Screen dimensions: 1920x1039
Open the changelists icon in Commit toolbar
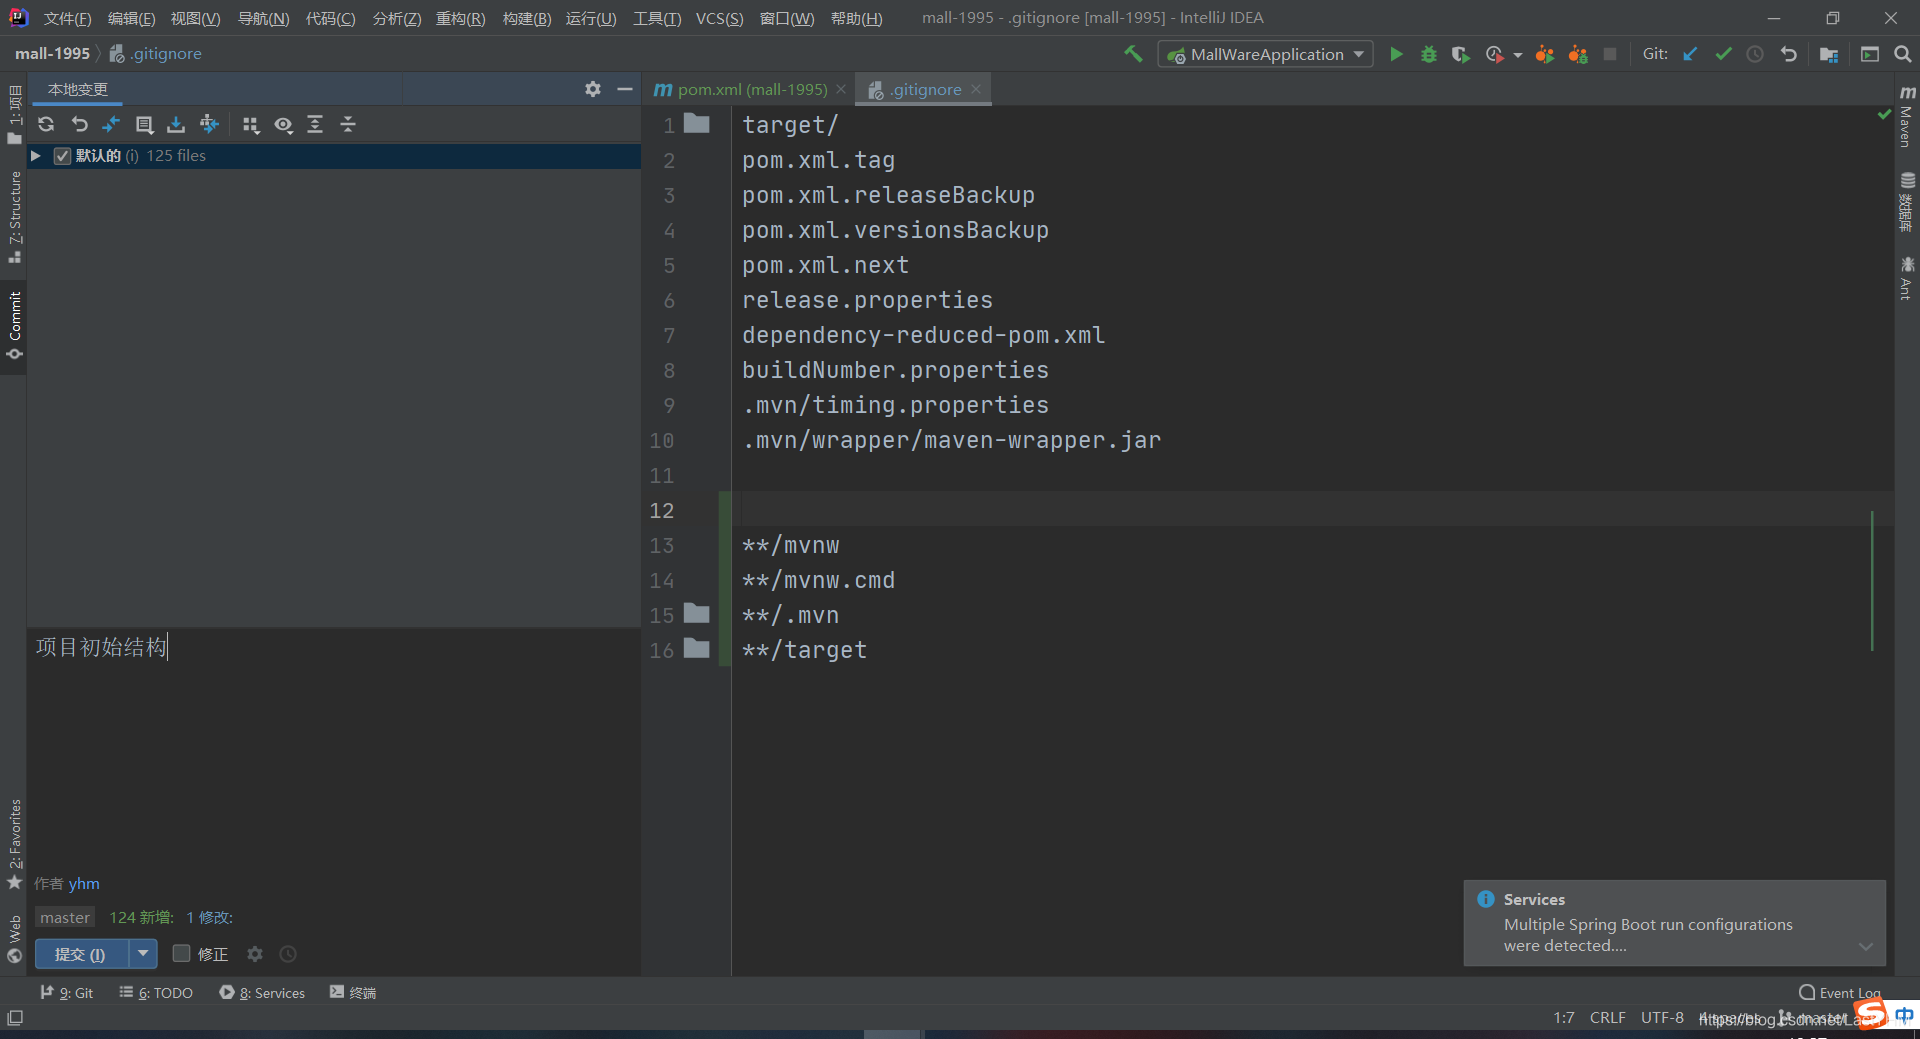pyautogui.click(x=144, y=124)
